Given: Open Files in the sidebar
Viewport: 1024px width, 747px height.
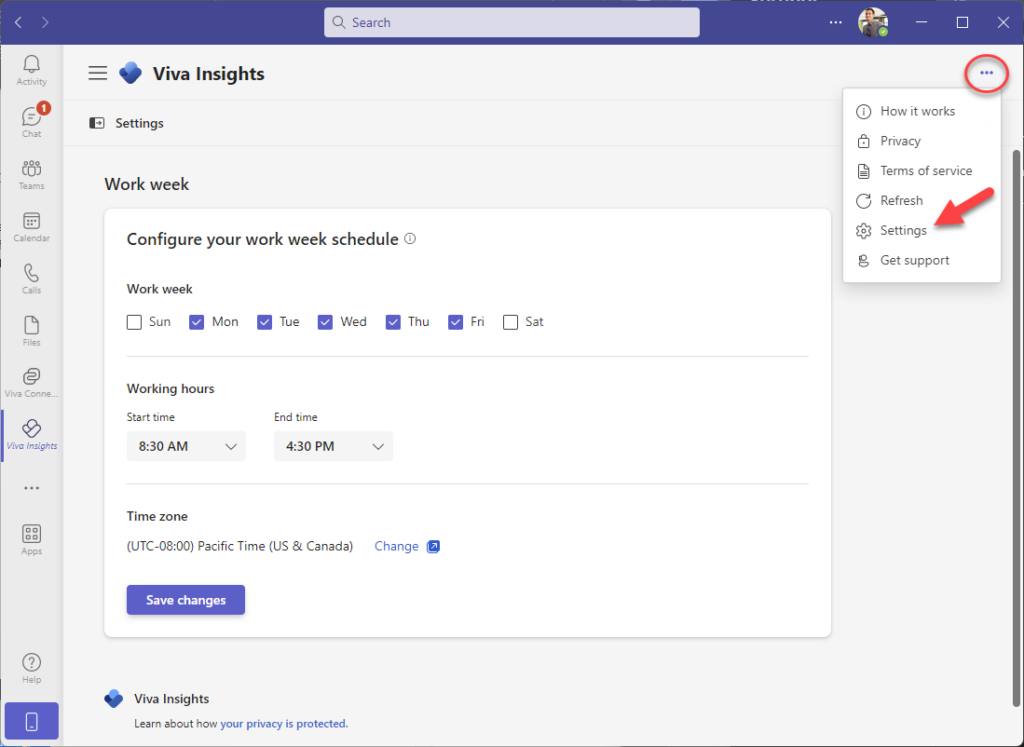Looking at the screenshot, I should [31, 331].
